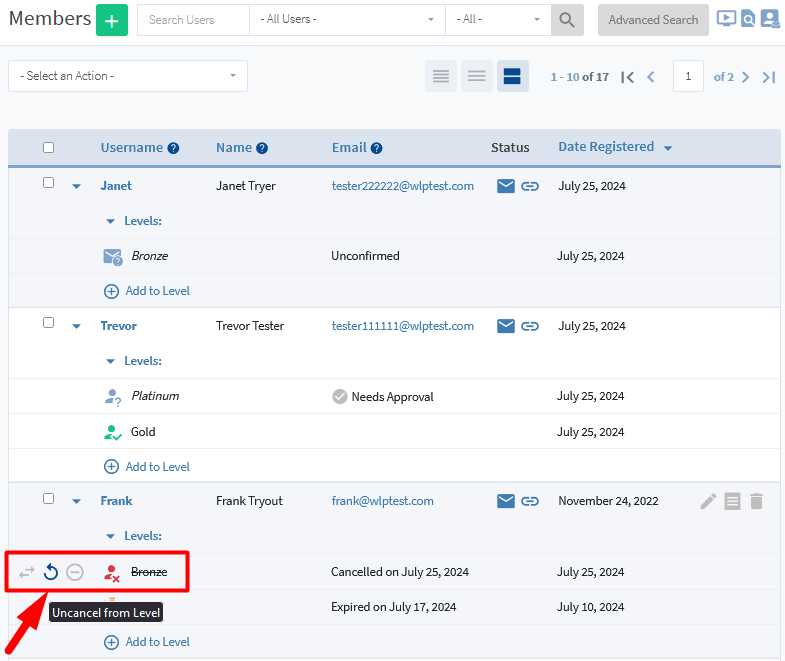Go to previous page arrow

[x=651, y=77]
